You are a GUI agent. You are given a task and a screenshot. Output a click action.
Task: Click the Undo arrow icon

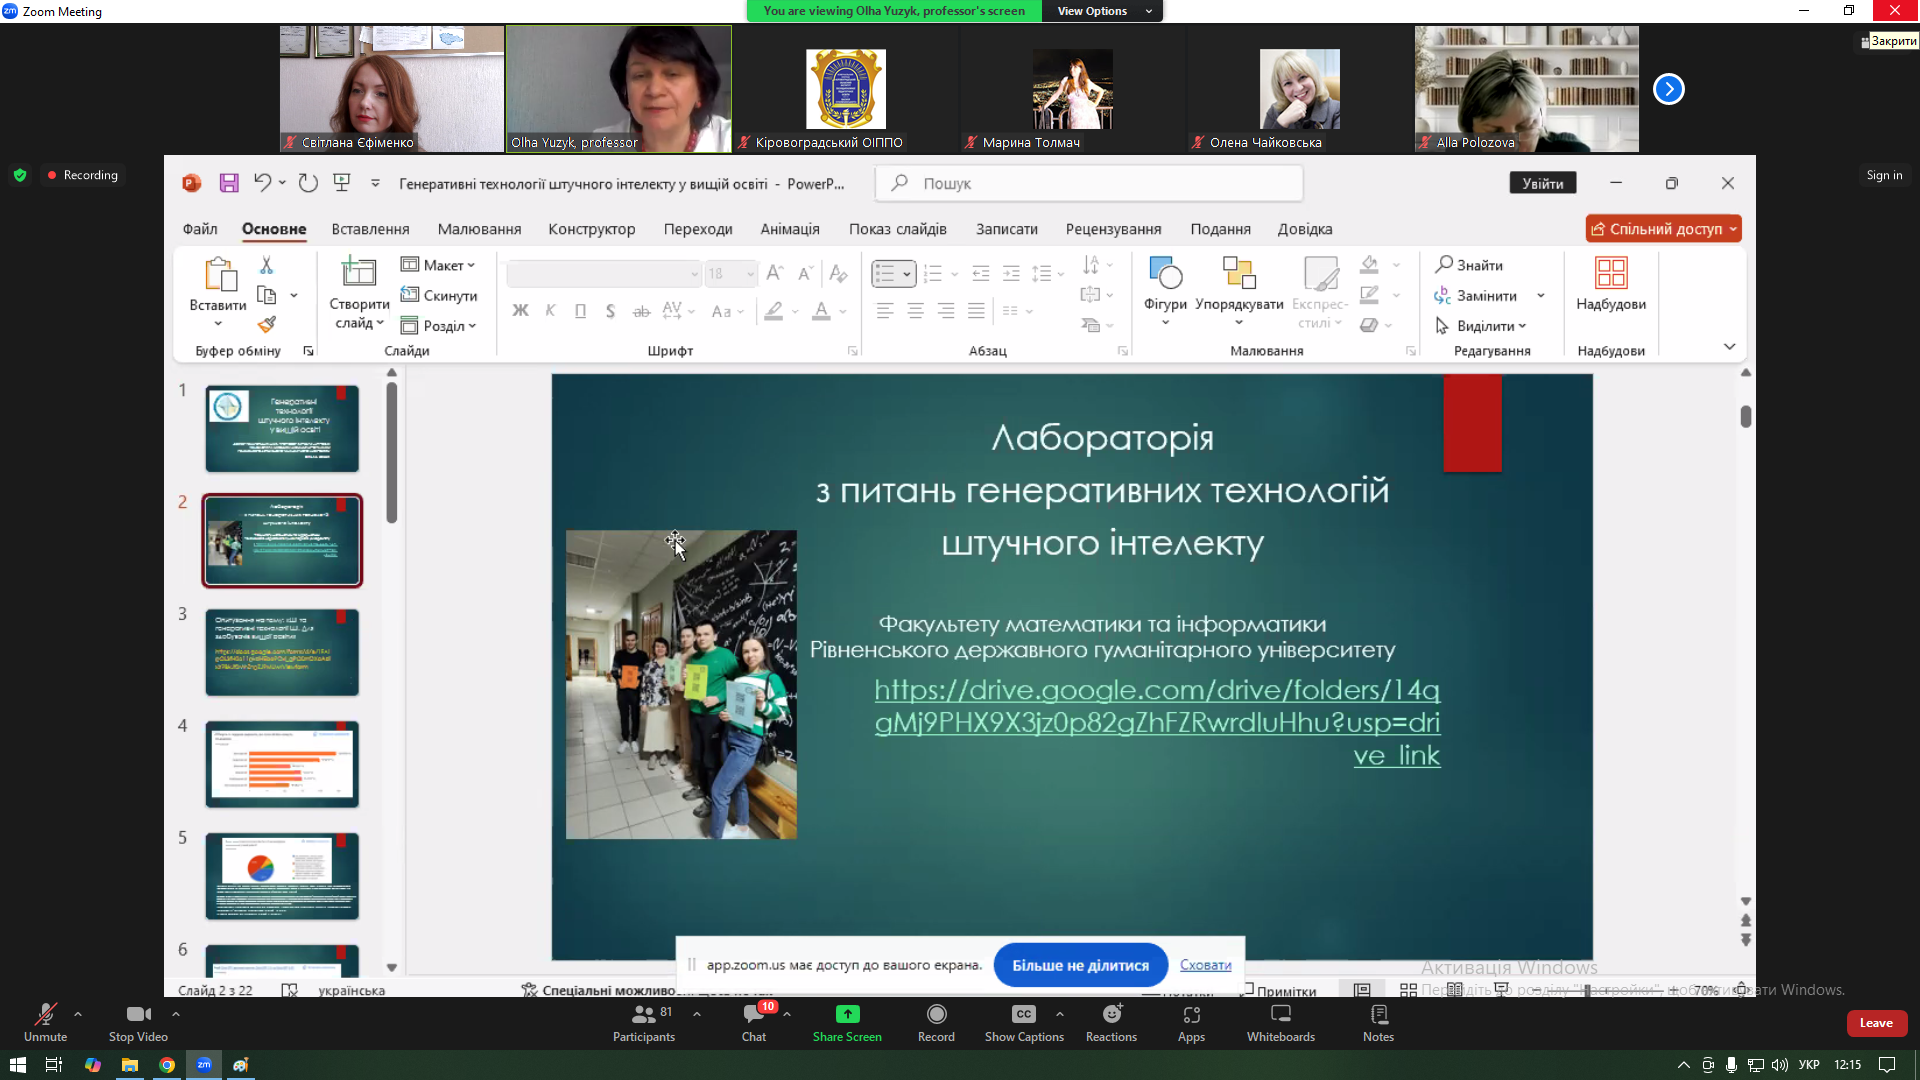(x=262, y=183)
